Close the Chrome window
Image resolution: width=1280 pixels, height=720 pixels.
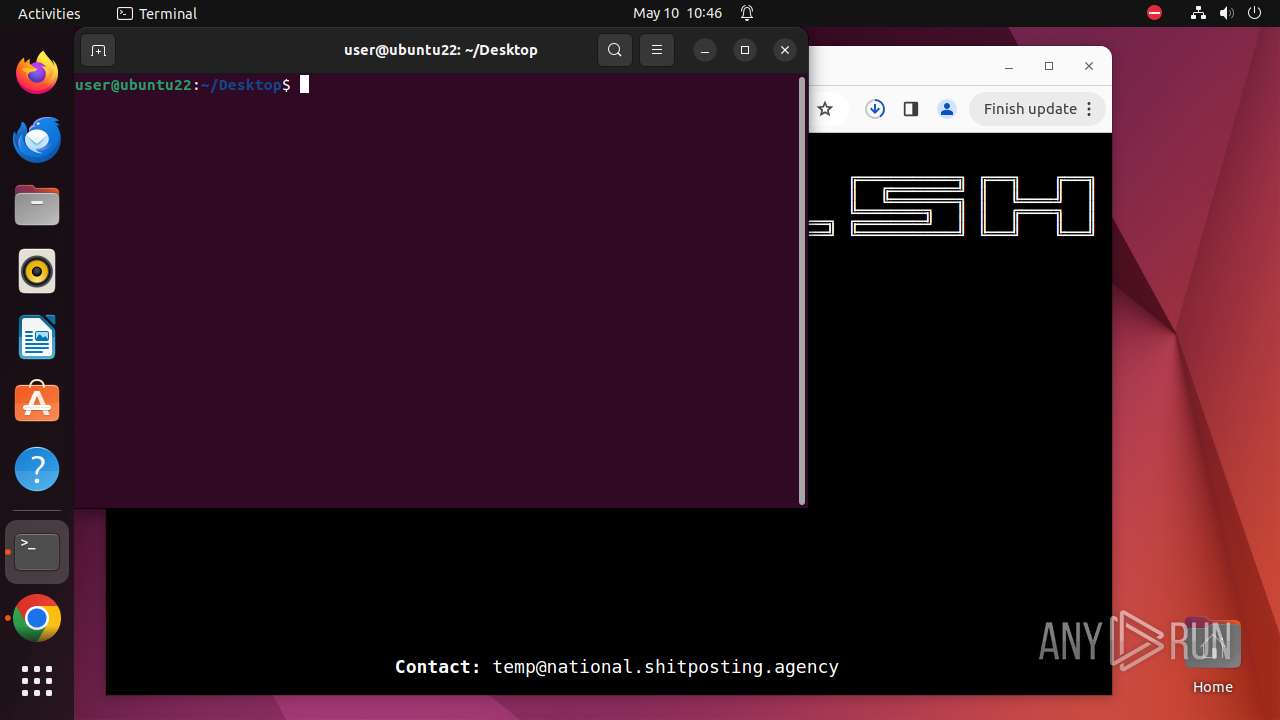tap(1089, 66)
